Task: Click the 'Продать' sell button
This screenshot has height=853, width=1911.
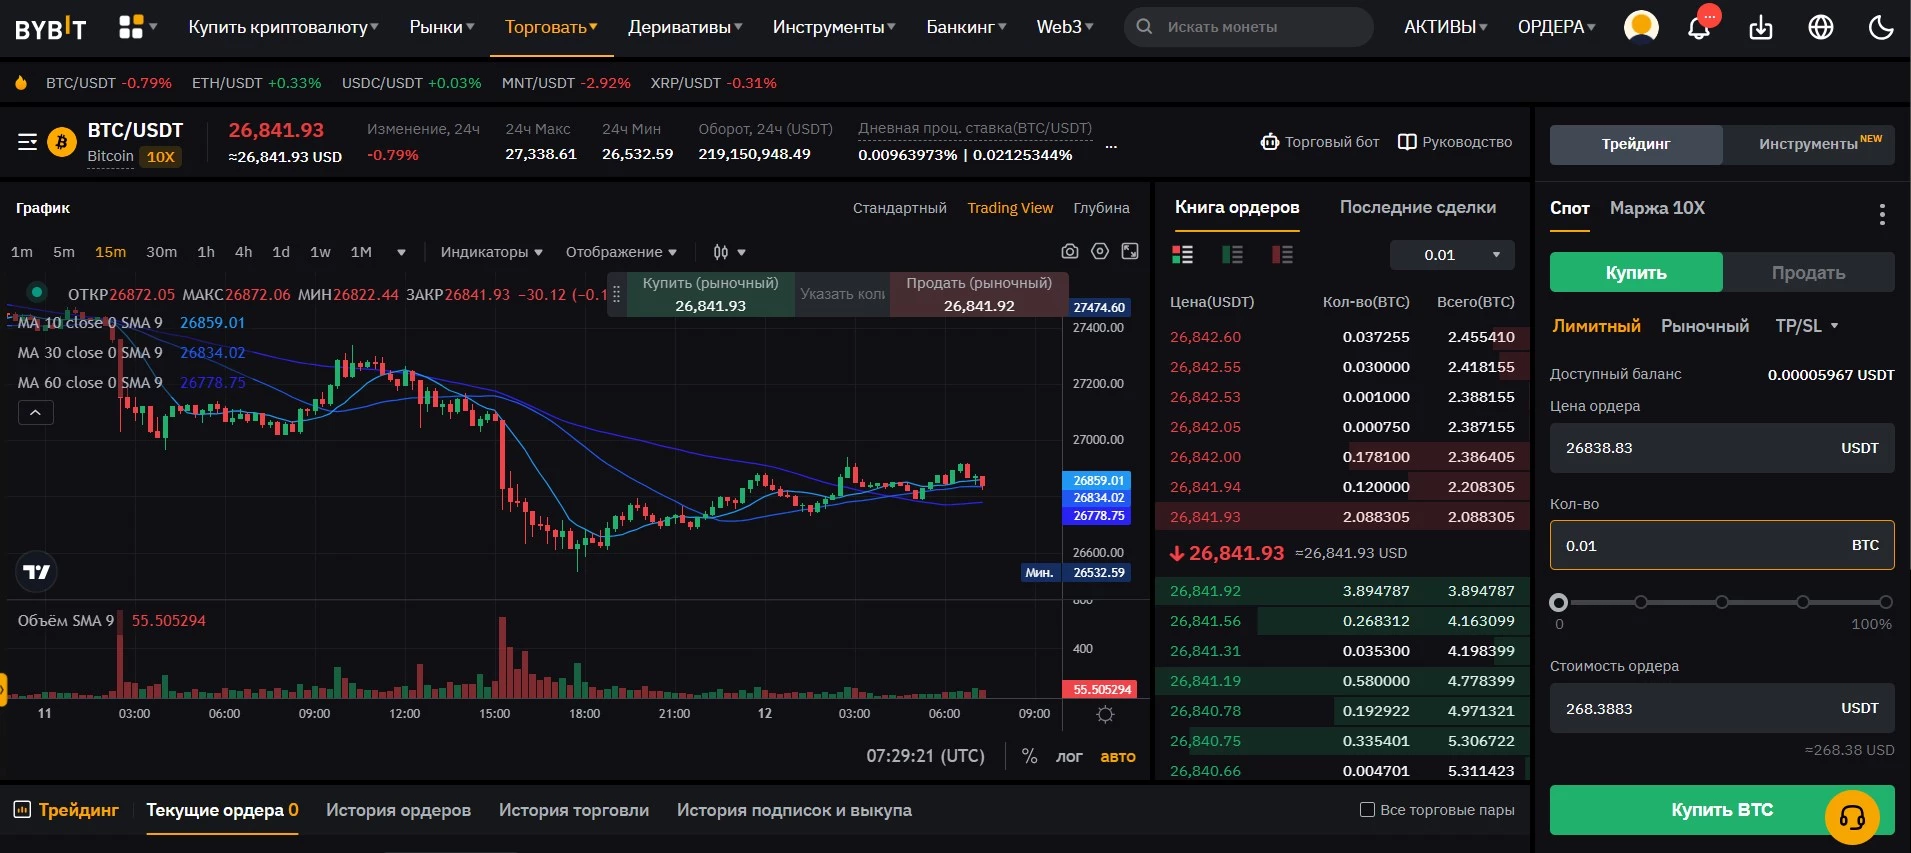Action: click(1808, 273)
